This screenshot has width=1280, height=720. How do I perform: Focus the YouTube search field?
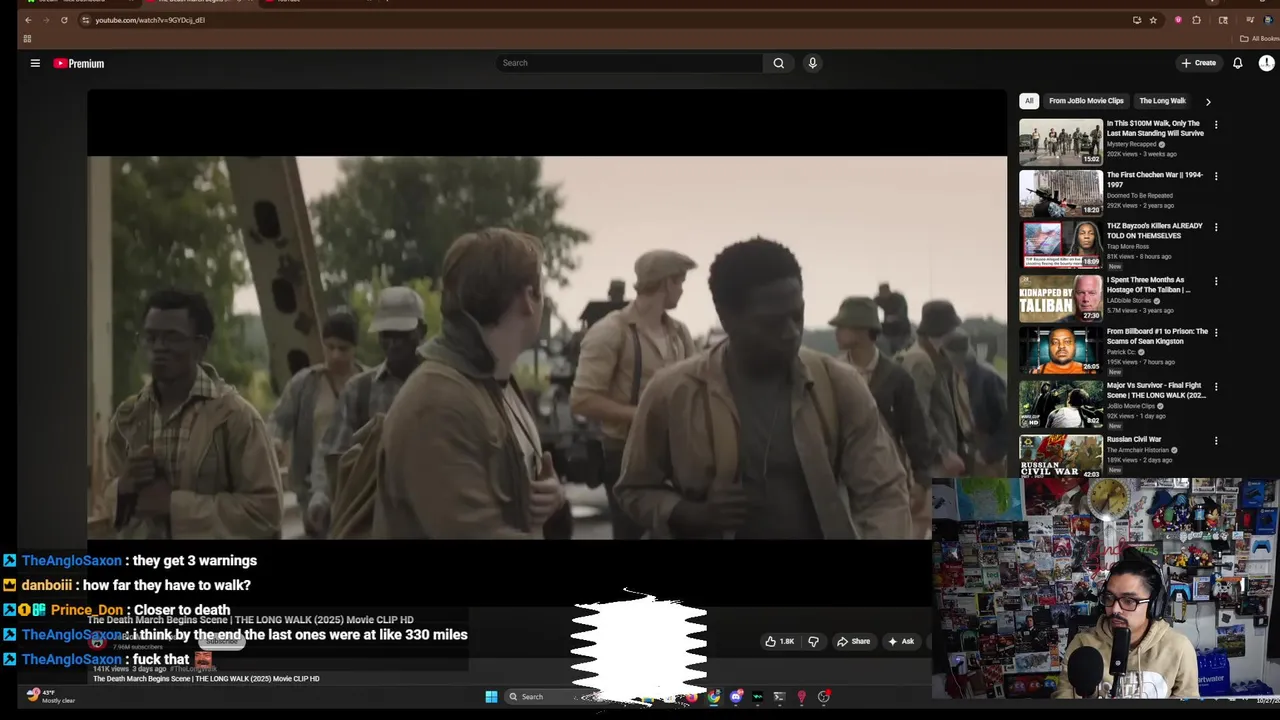coord(630,63)
